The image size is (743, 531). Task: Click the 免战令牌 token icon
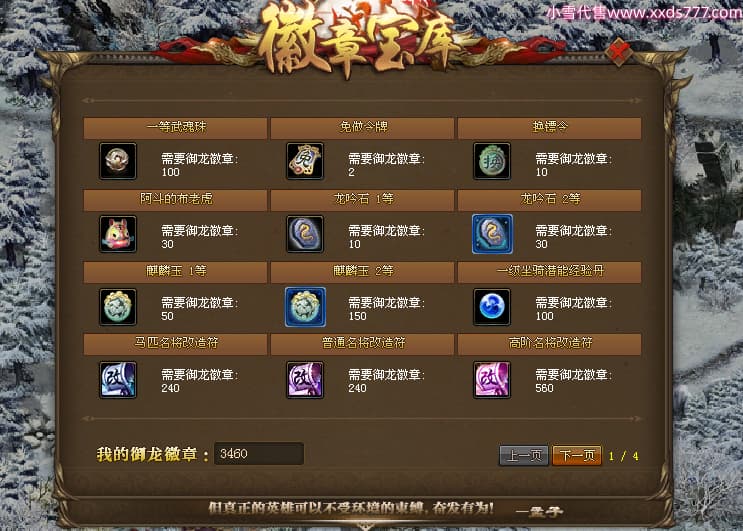[305, 161]
